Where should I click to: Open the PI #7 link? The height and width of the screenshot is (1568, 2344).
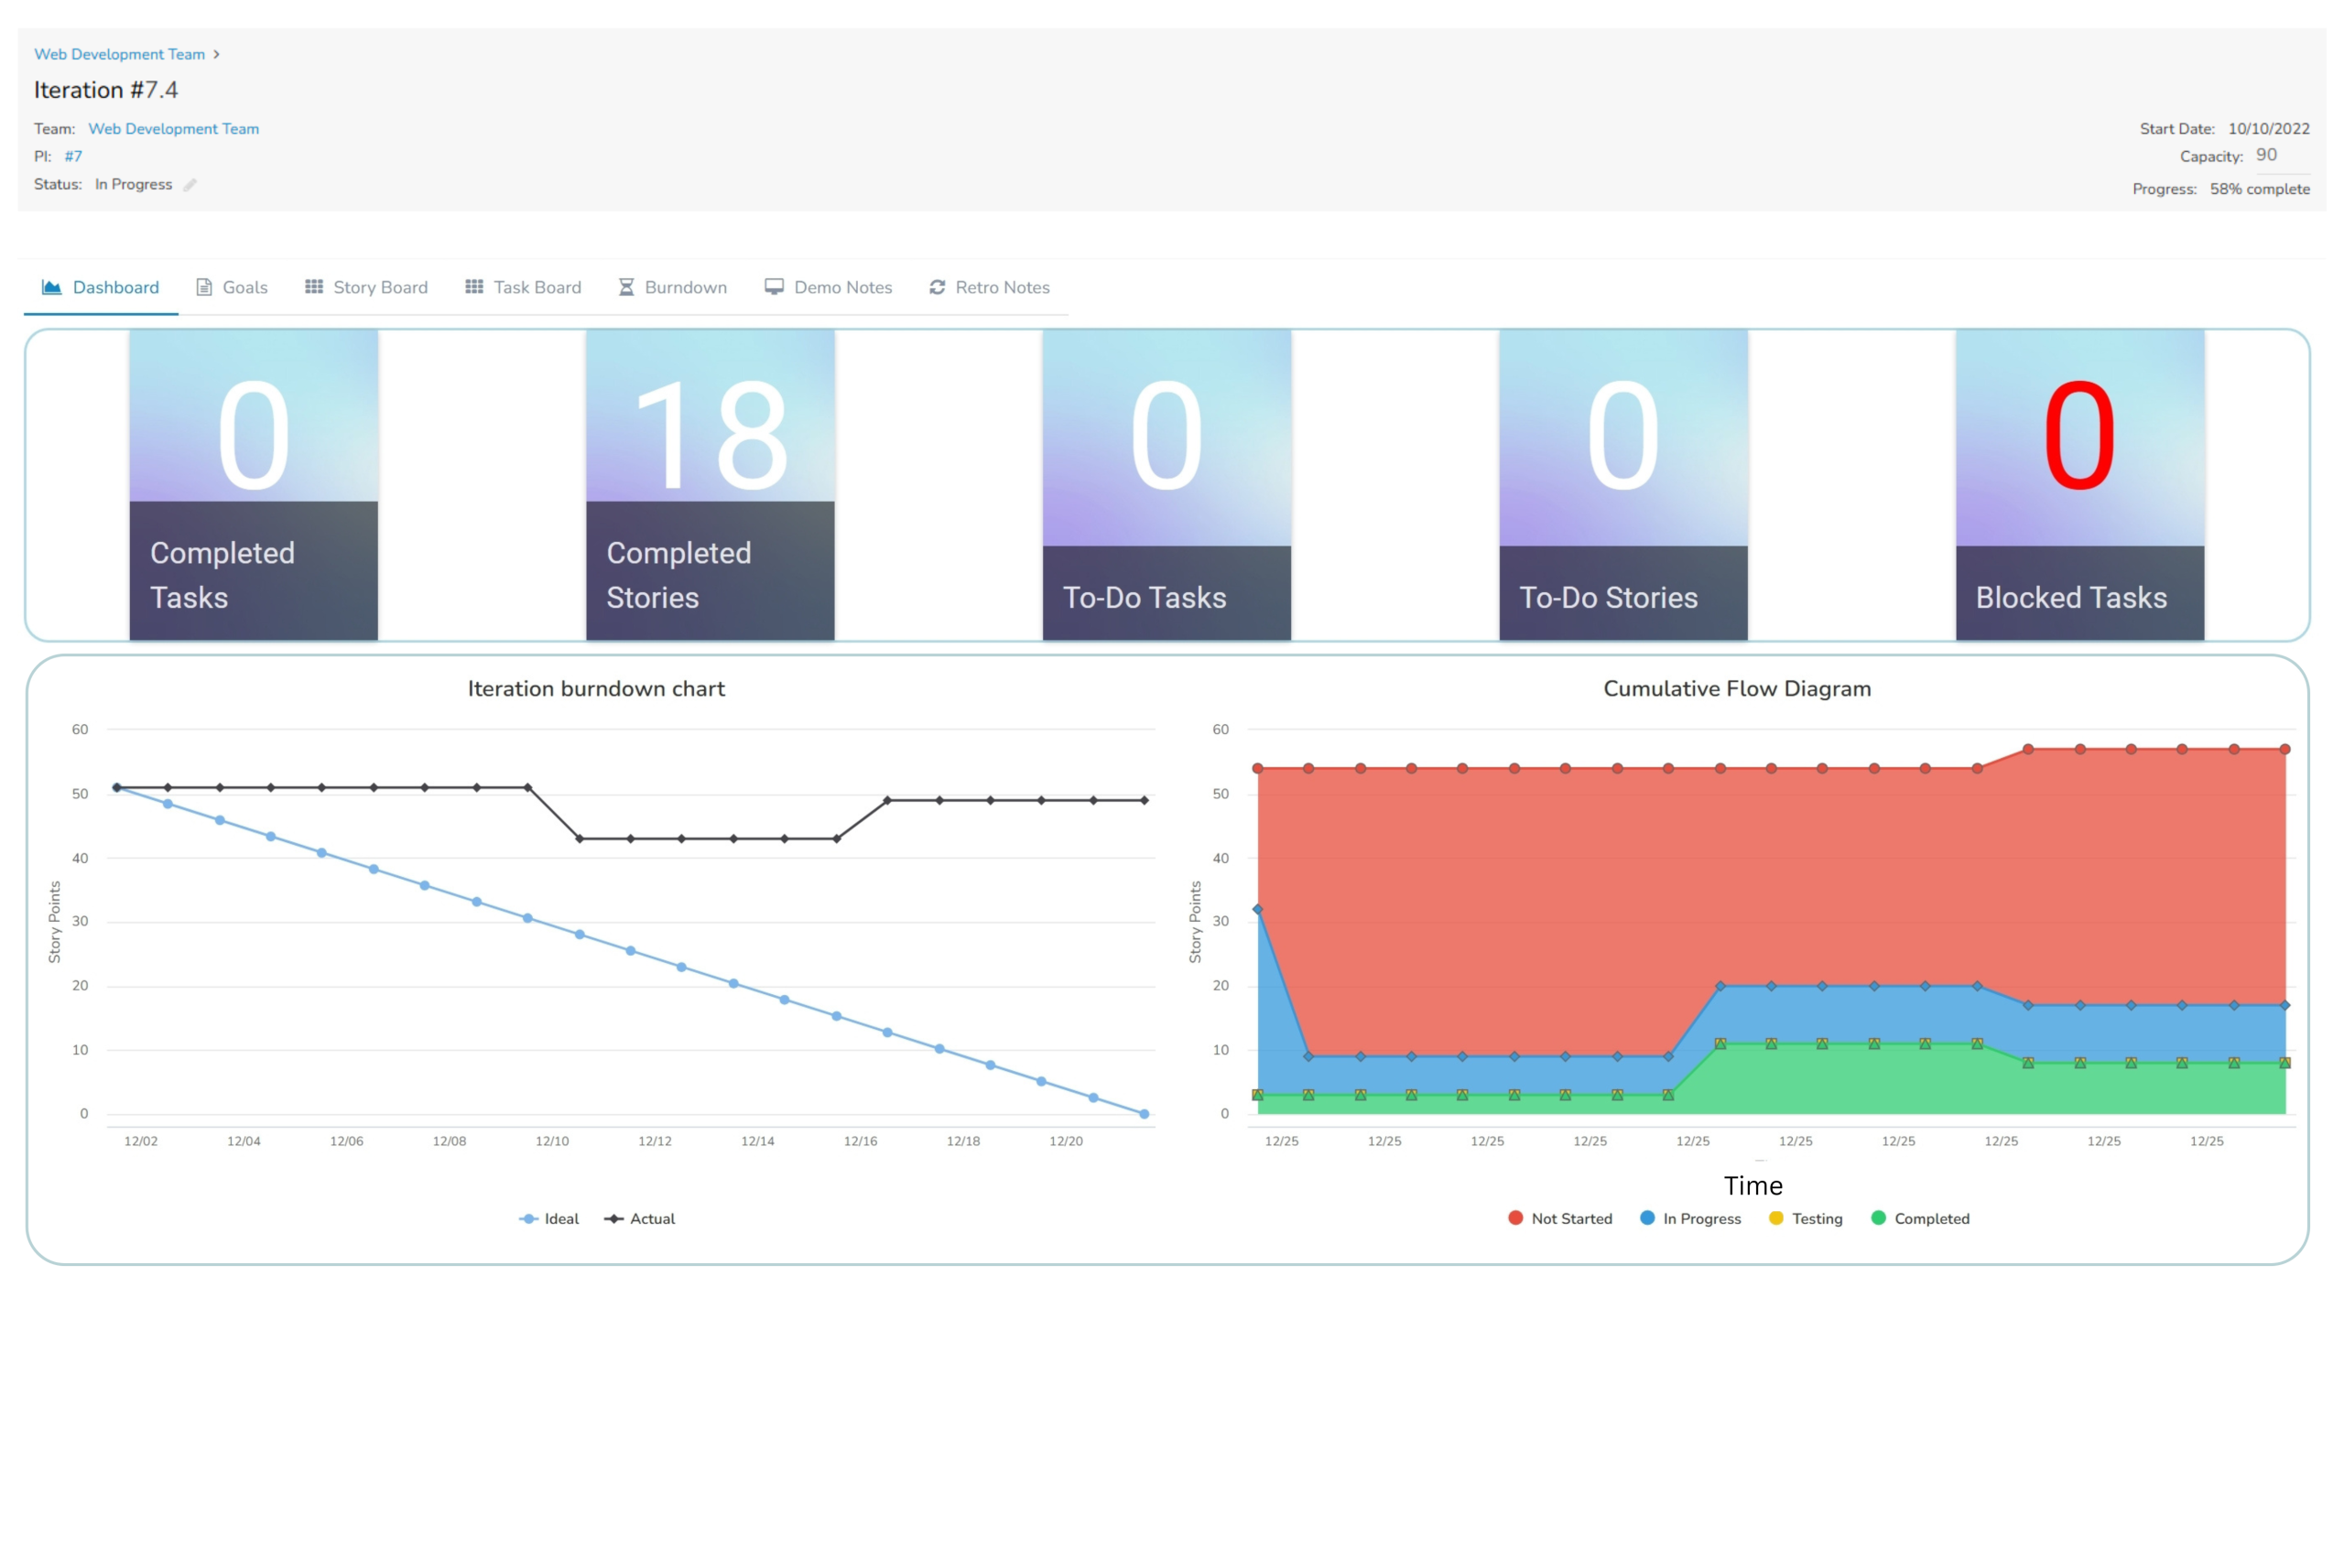tap(73, 156)
